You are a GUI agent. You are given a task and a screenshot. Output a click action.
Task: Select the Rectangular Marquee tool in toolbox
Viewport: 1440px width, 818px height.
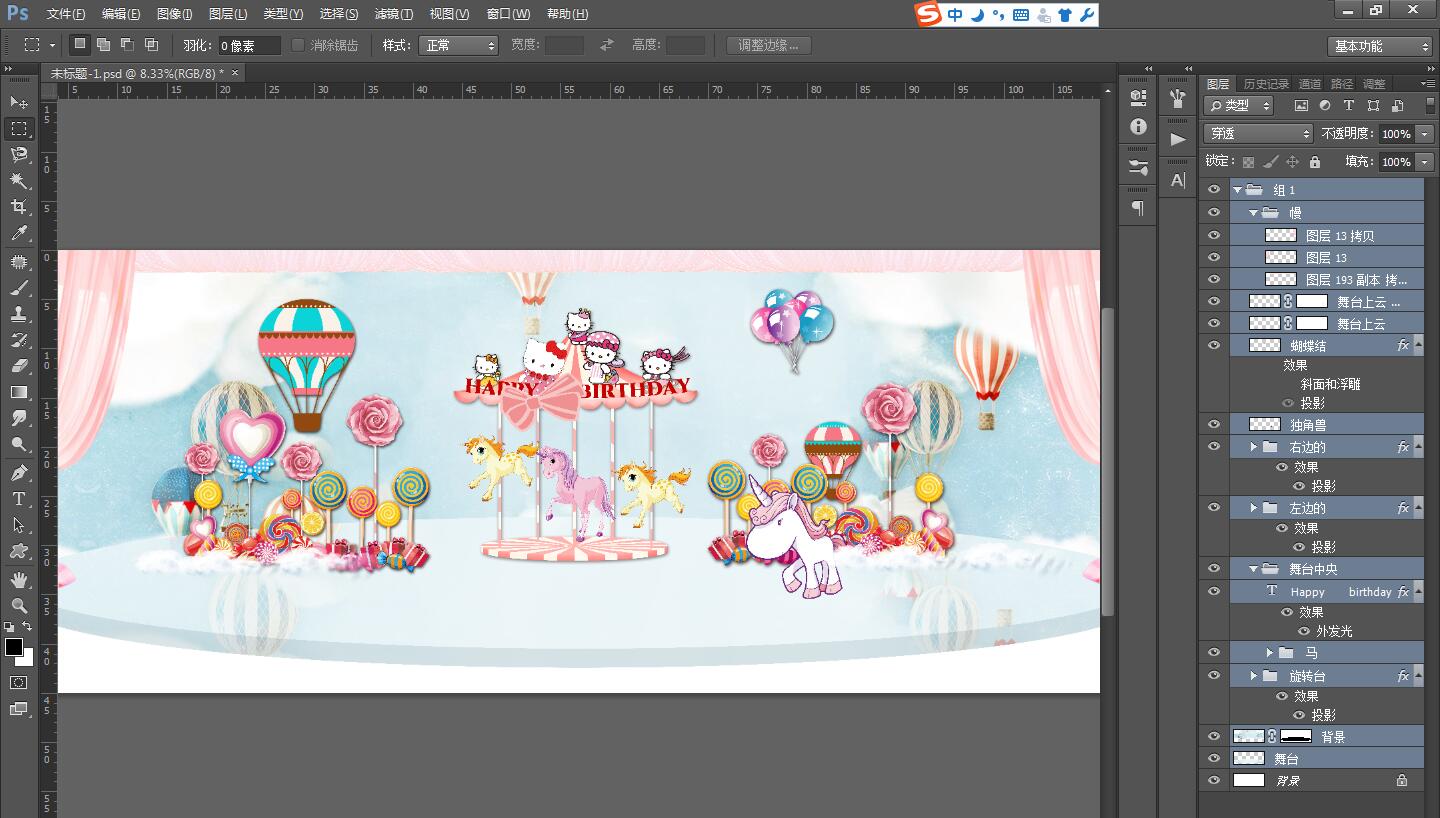click(x=19, y=128)
